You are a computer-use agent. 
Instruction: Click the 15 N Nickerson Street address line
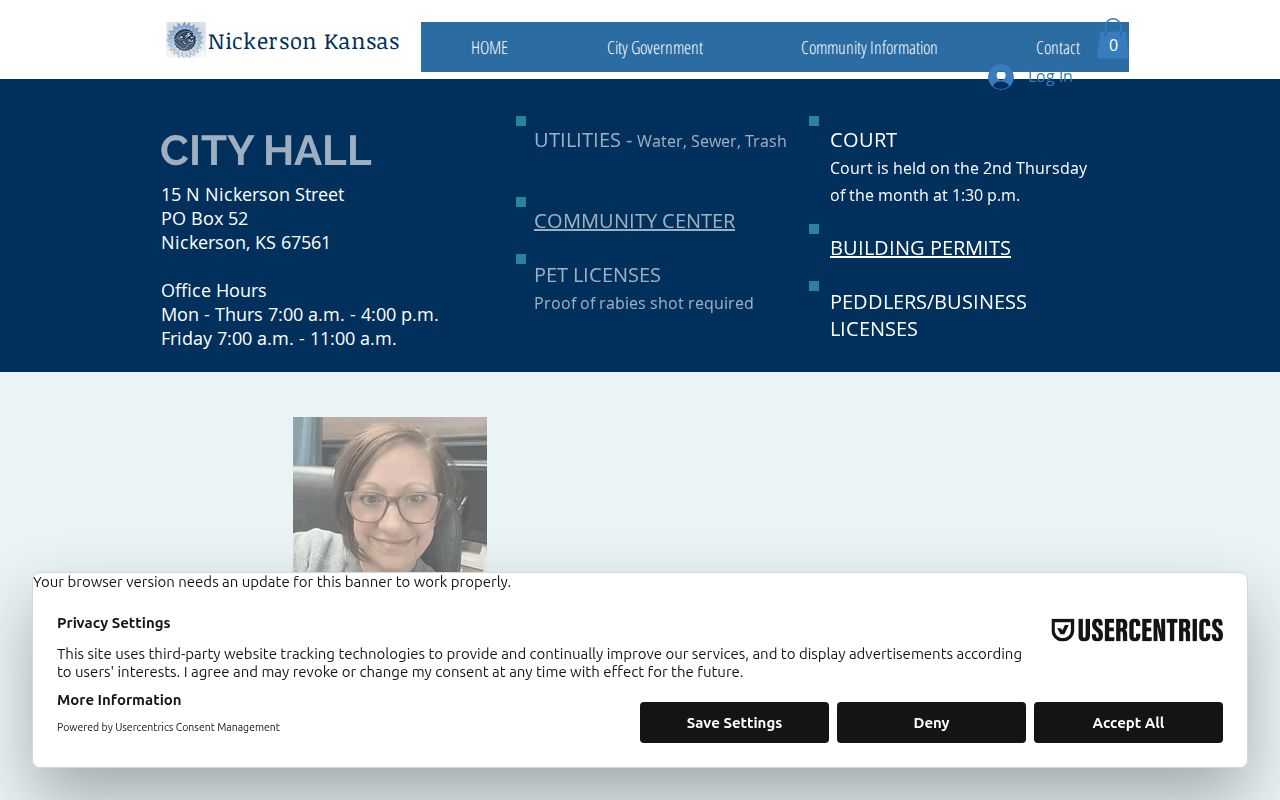tap(252, 194)
